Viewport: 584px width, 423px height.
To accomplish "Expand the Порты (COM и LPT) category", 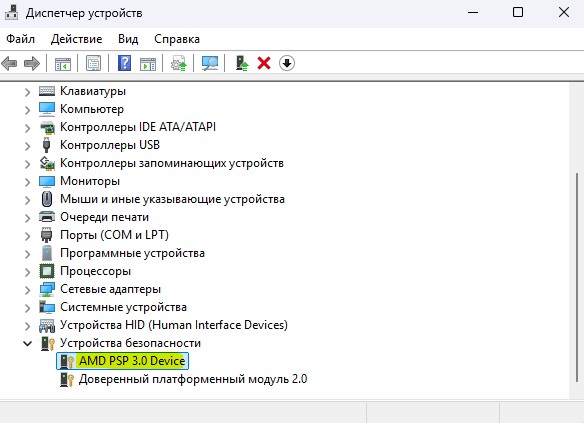I will 28,236.
